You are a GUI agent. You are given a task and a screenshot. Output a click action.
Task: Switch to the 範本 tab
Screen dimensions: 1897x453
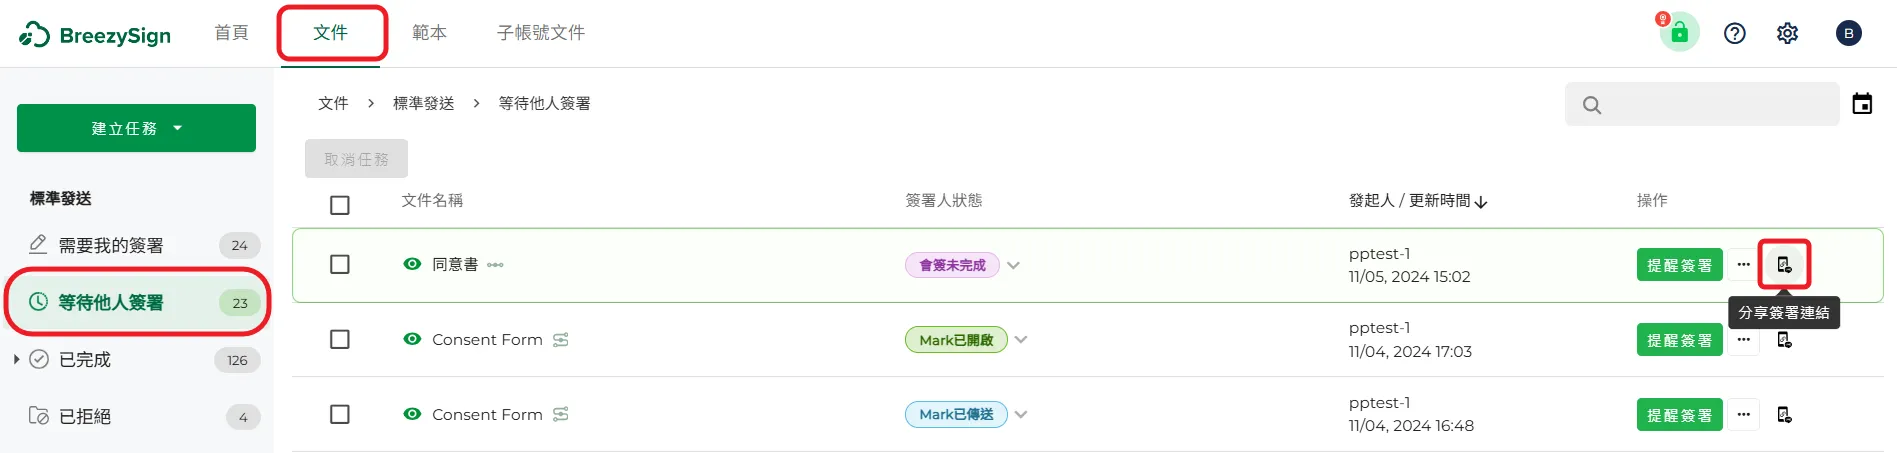click(429, 33)
